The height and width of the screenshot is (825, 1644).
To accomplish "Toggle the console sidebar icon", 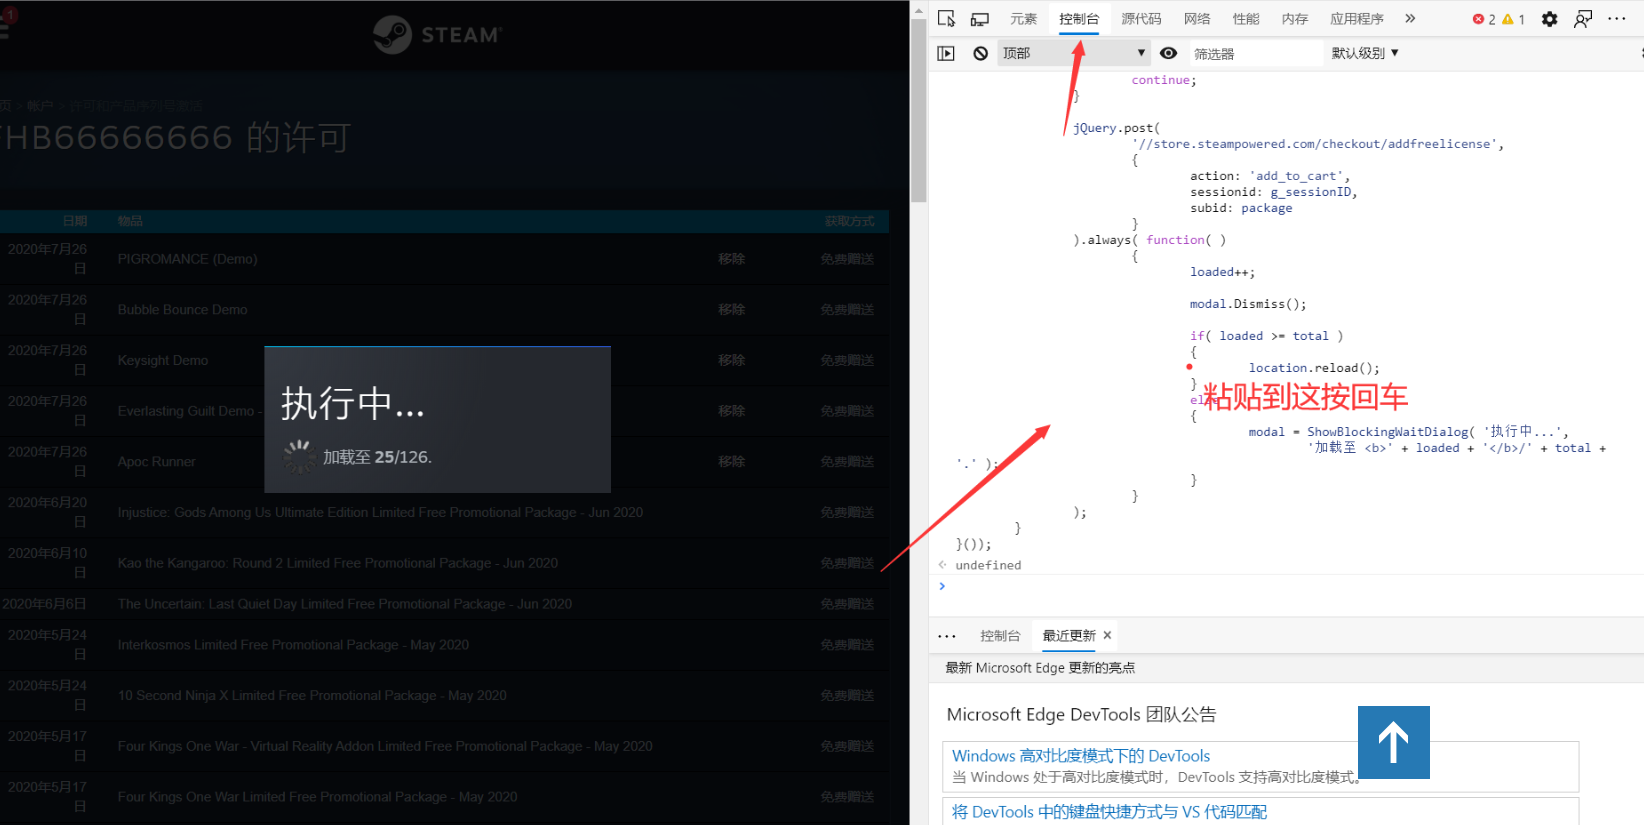I will tap(946, 53).
